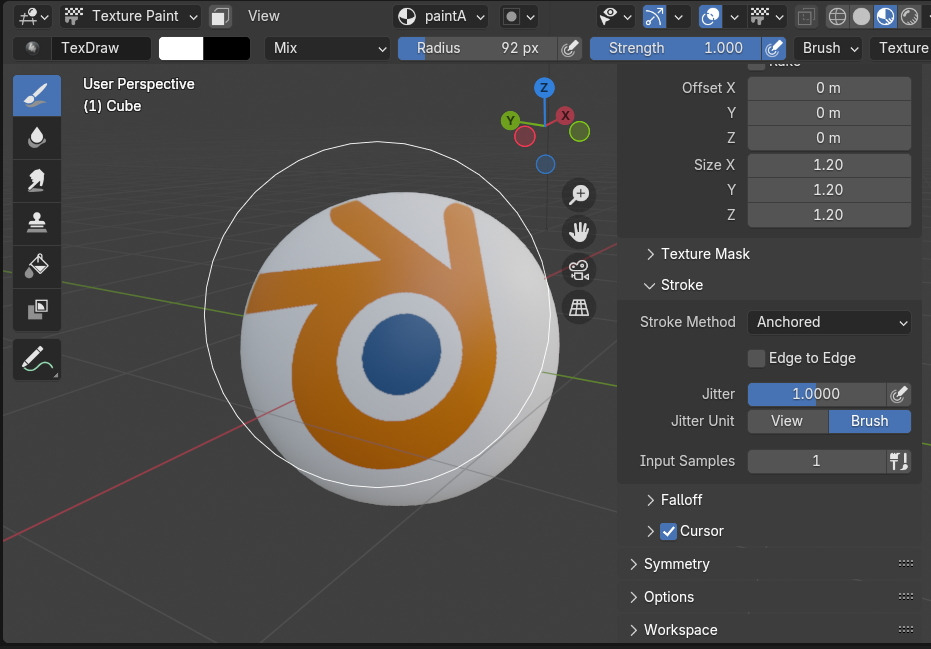Click the Offset X value field
The height and width of the screenshot is (649, 931).
click(x=829, y=88)
